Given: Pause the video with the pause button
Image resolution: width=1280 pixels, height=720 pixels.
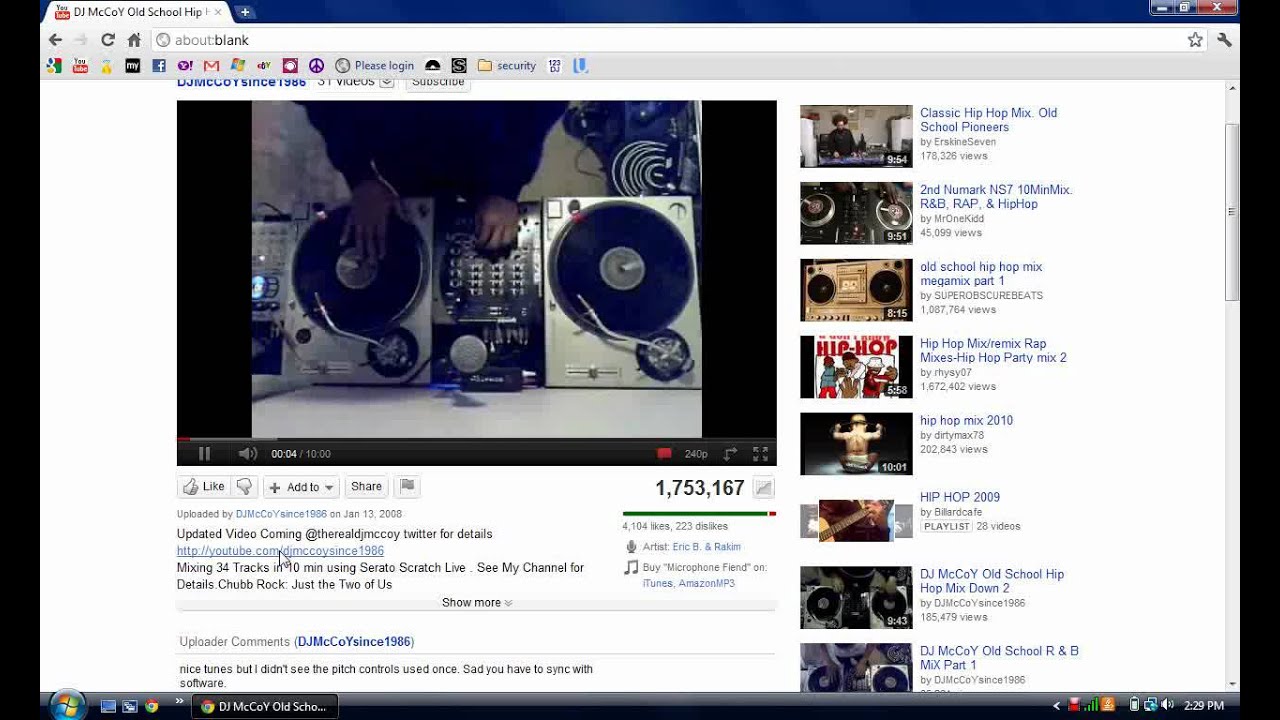Looking at the screenshot, I should coord(204,454).
